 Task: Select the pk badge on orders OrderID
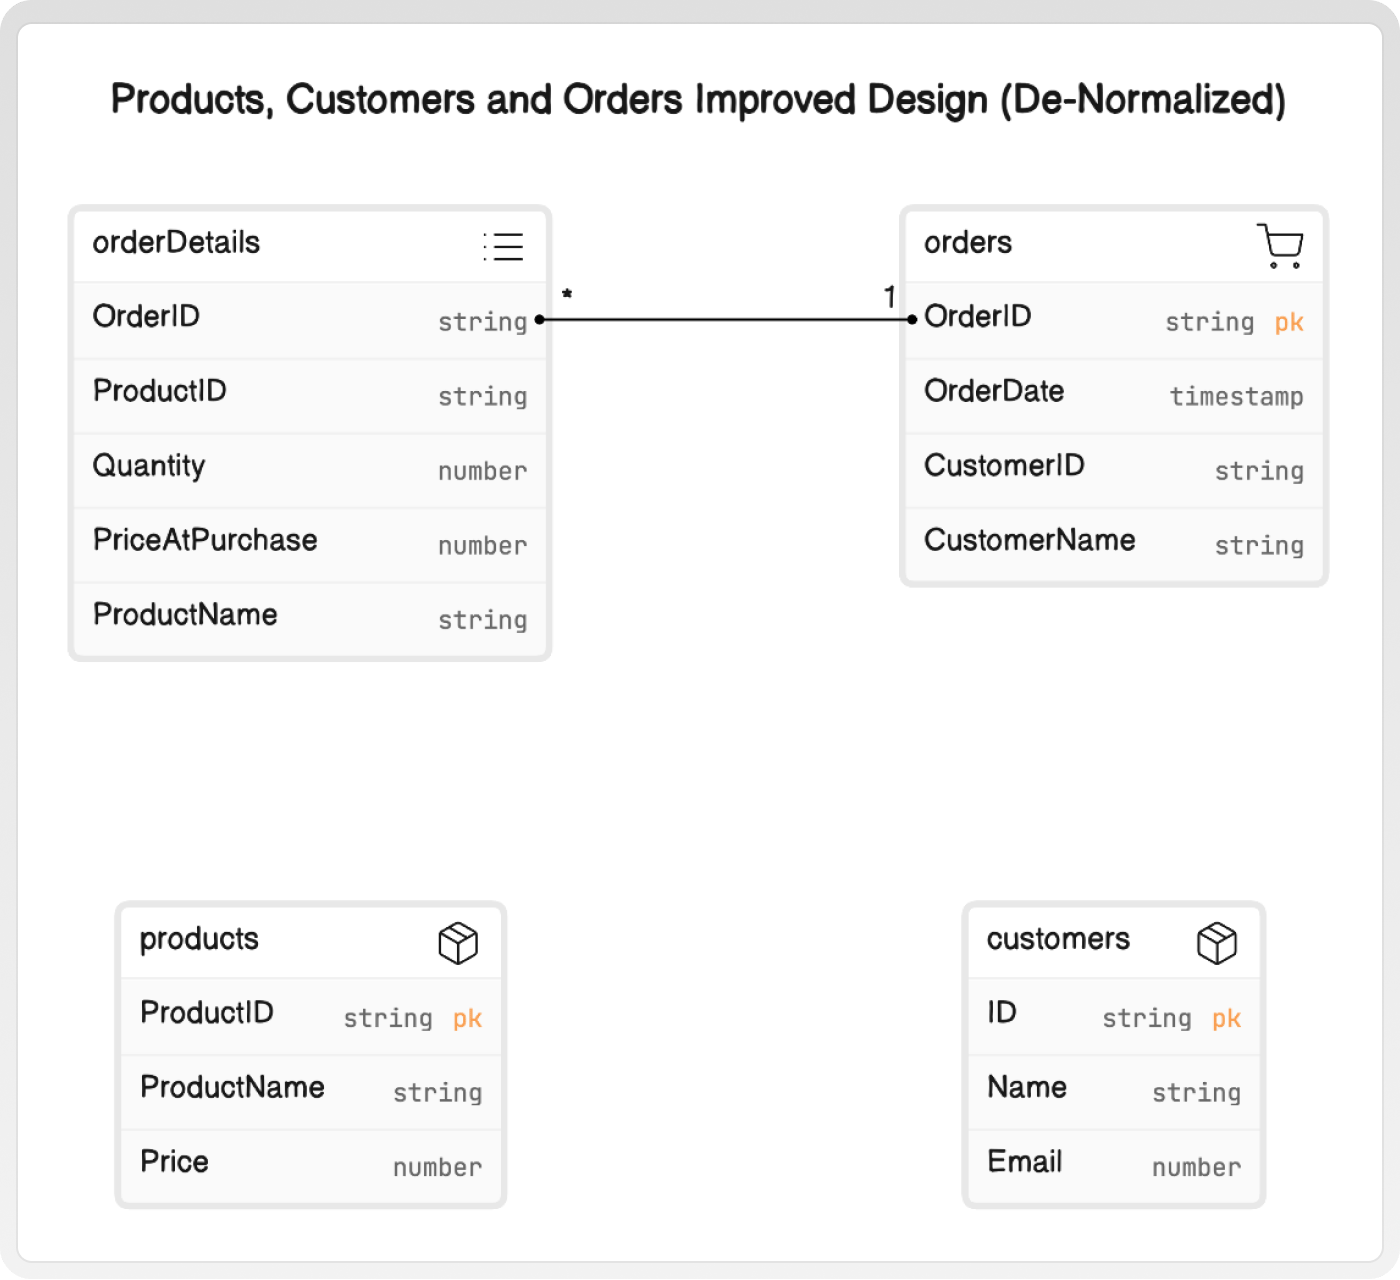pyautogui.click(x=1289, y=322)
